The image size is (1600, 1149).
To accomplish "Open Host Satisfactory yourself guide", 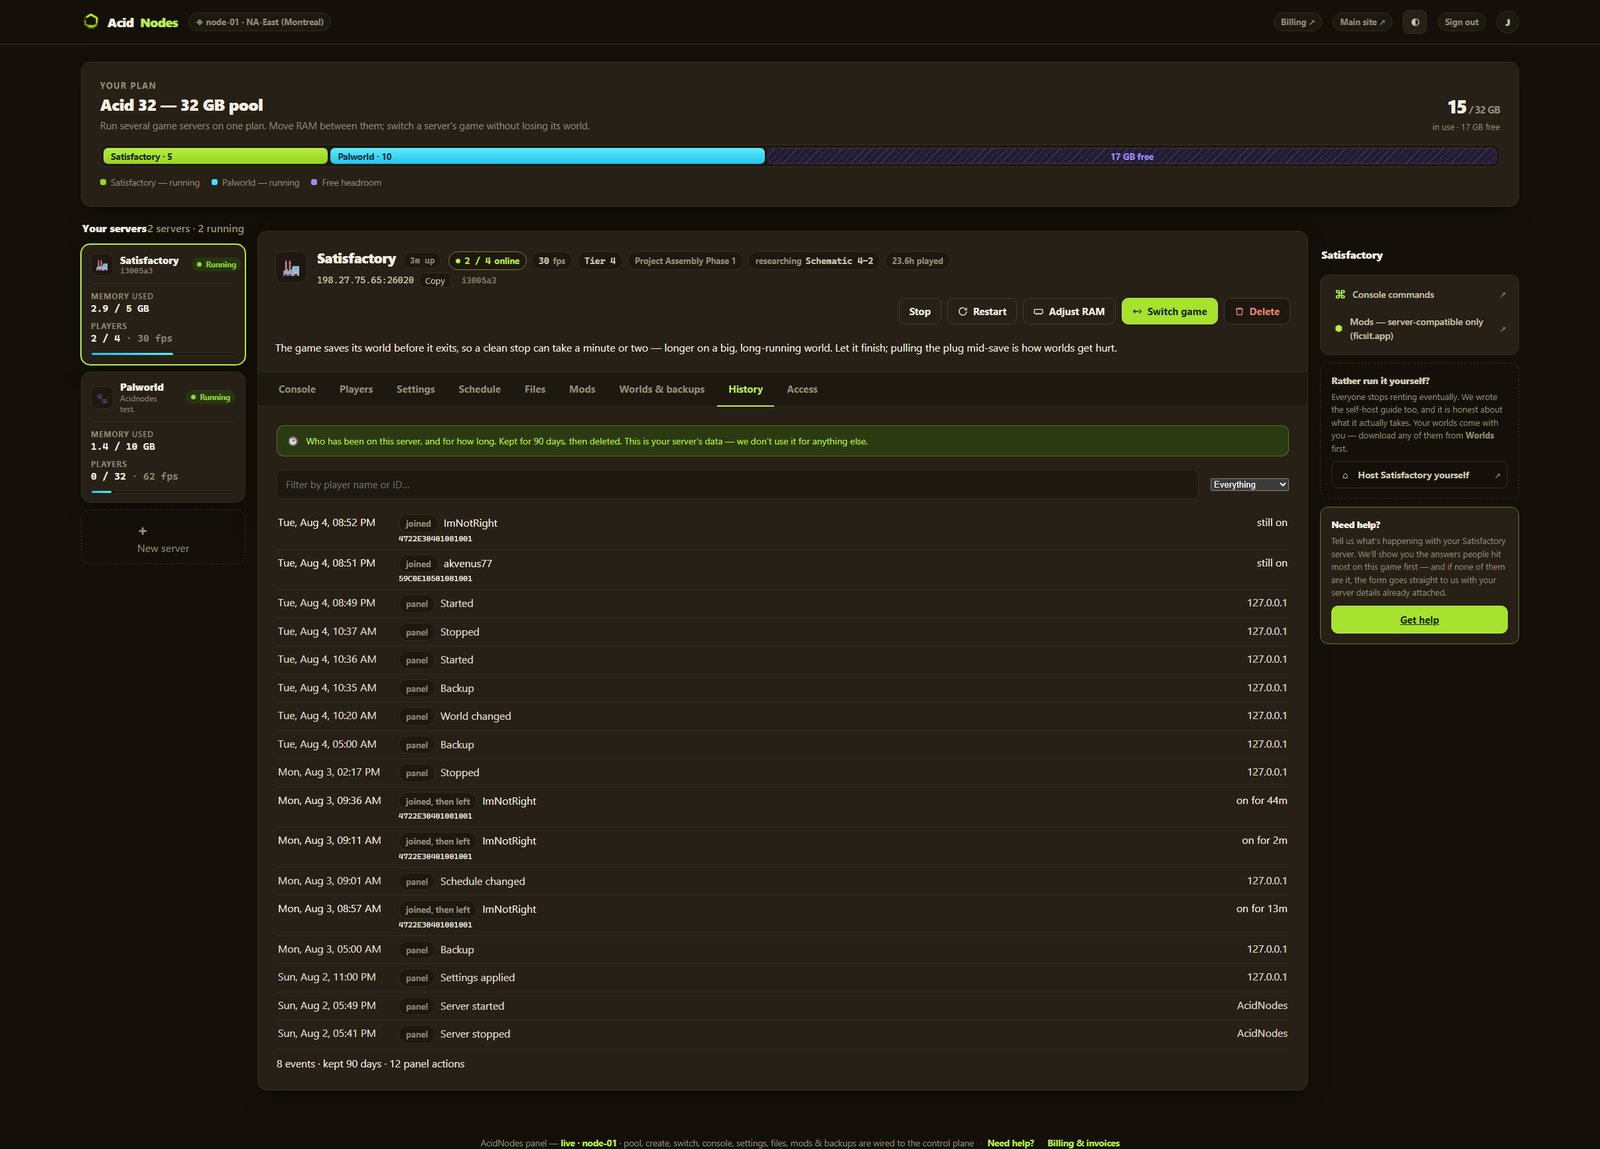I will point(1419,476).
